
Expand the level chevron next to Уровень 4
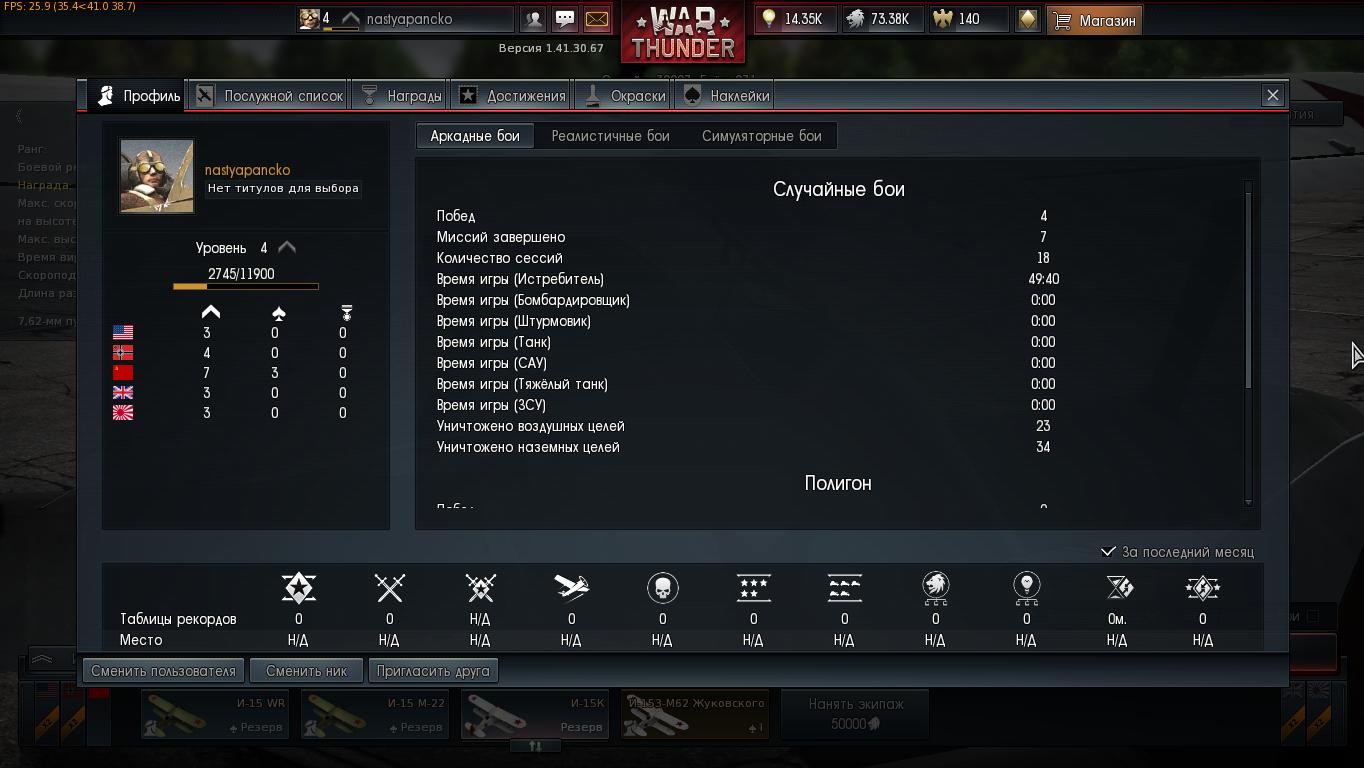287,247
